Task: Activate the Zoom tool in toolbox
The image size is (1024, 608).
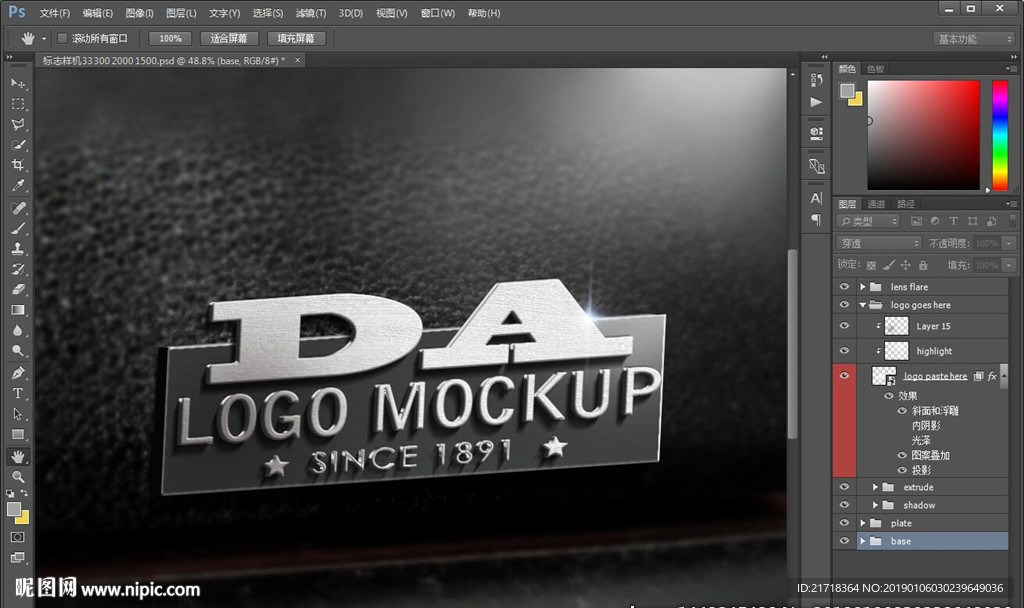Action: 18,477
